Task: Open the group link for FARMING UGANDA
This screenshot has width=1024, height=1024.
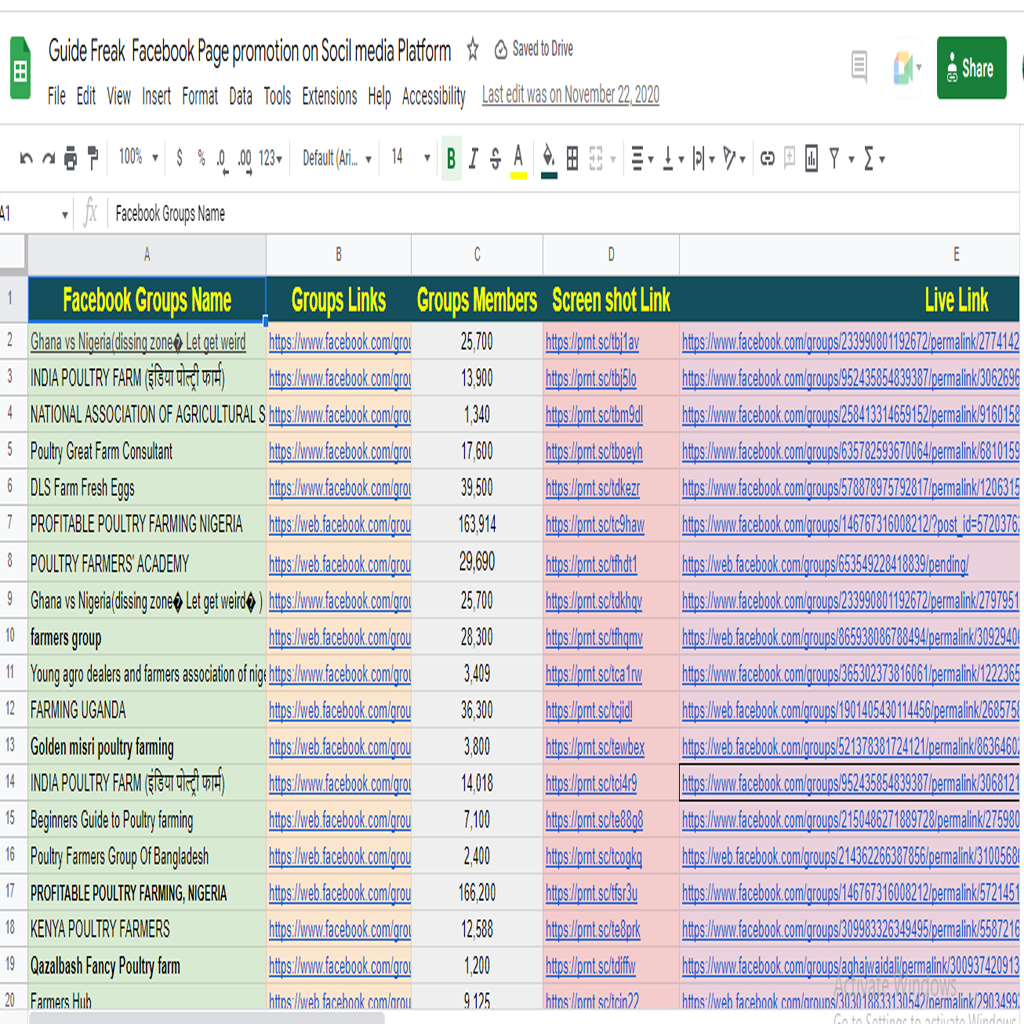Action: (x=340, y=710)
